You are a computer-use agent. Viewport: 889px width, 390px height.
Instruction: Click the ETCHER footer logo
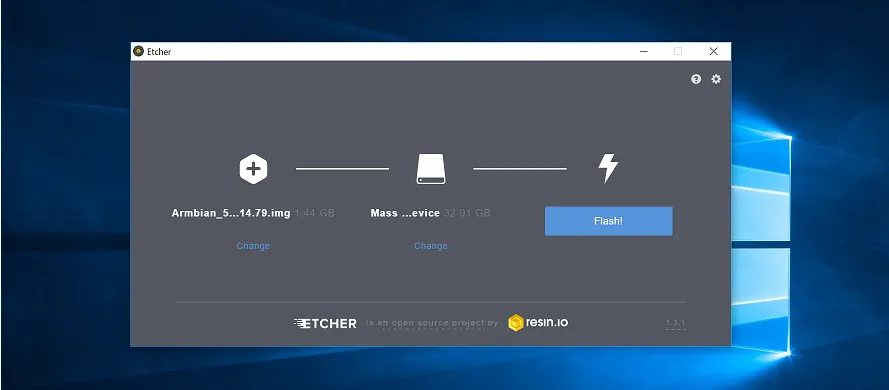325,324
